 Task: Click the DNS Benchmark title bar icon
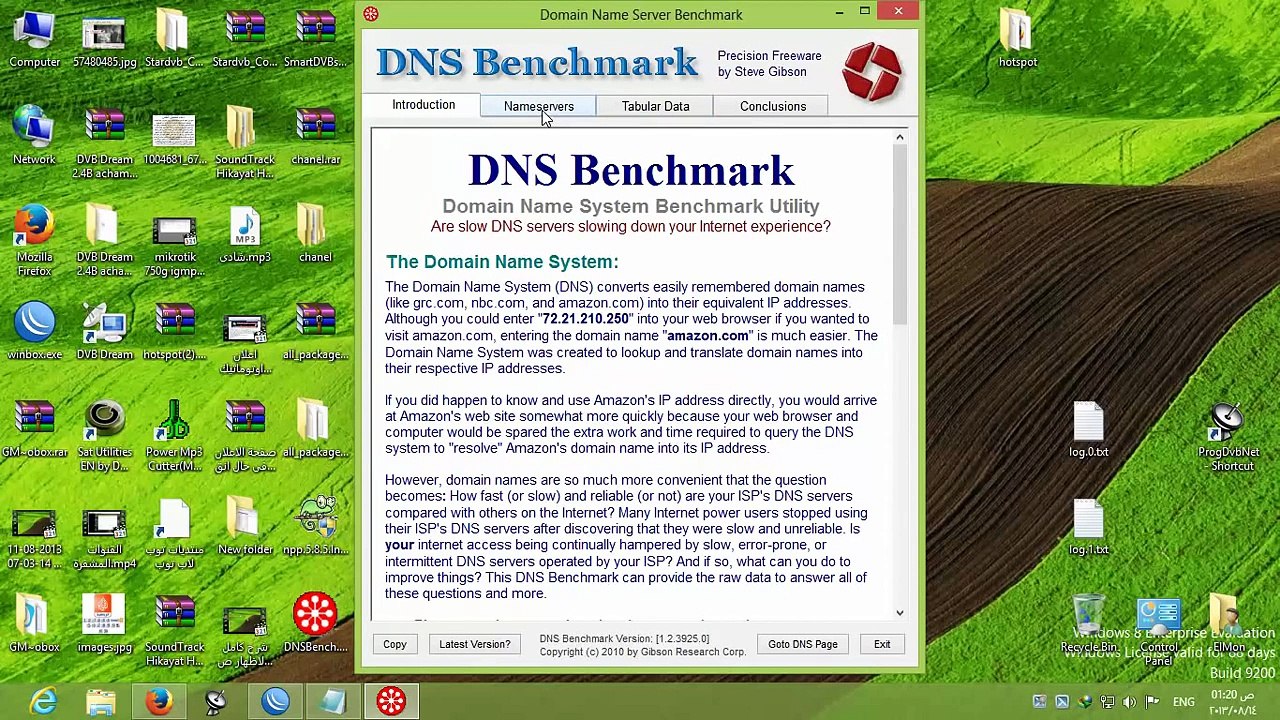coord(371,14)
